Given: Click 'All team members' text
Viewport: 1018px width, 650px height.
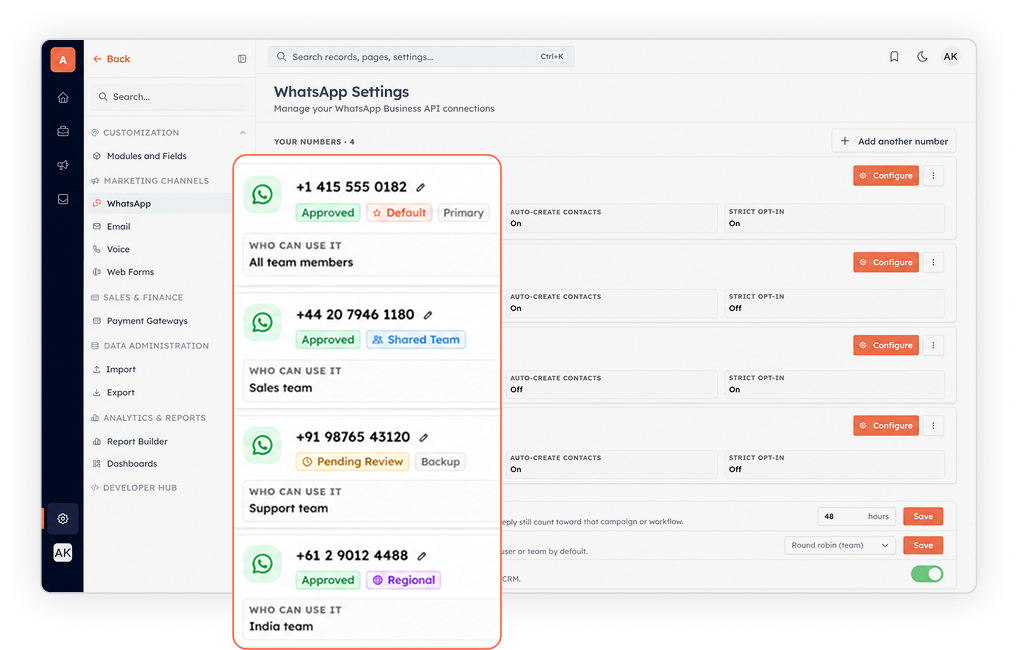Looking at the screenshot, I should coord(301,262).
